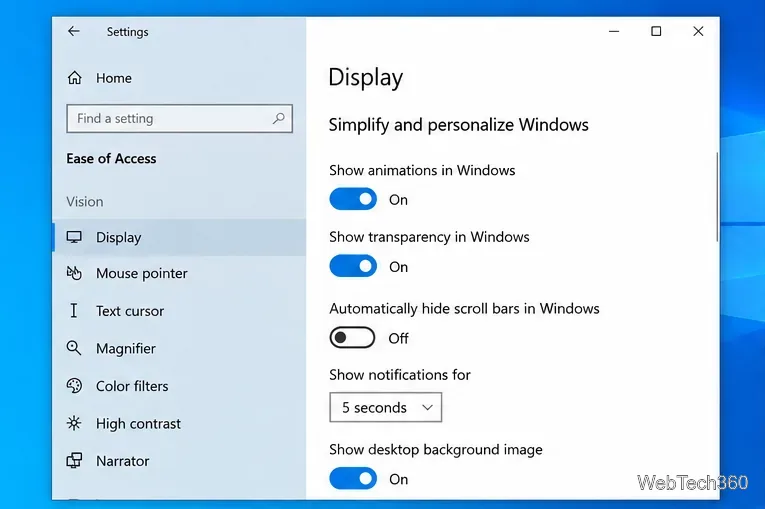Open the Home menu label
The height and width of the screenshot is (509, 765).
[114, 78]
